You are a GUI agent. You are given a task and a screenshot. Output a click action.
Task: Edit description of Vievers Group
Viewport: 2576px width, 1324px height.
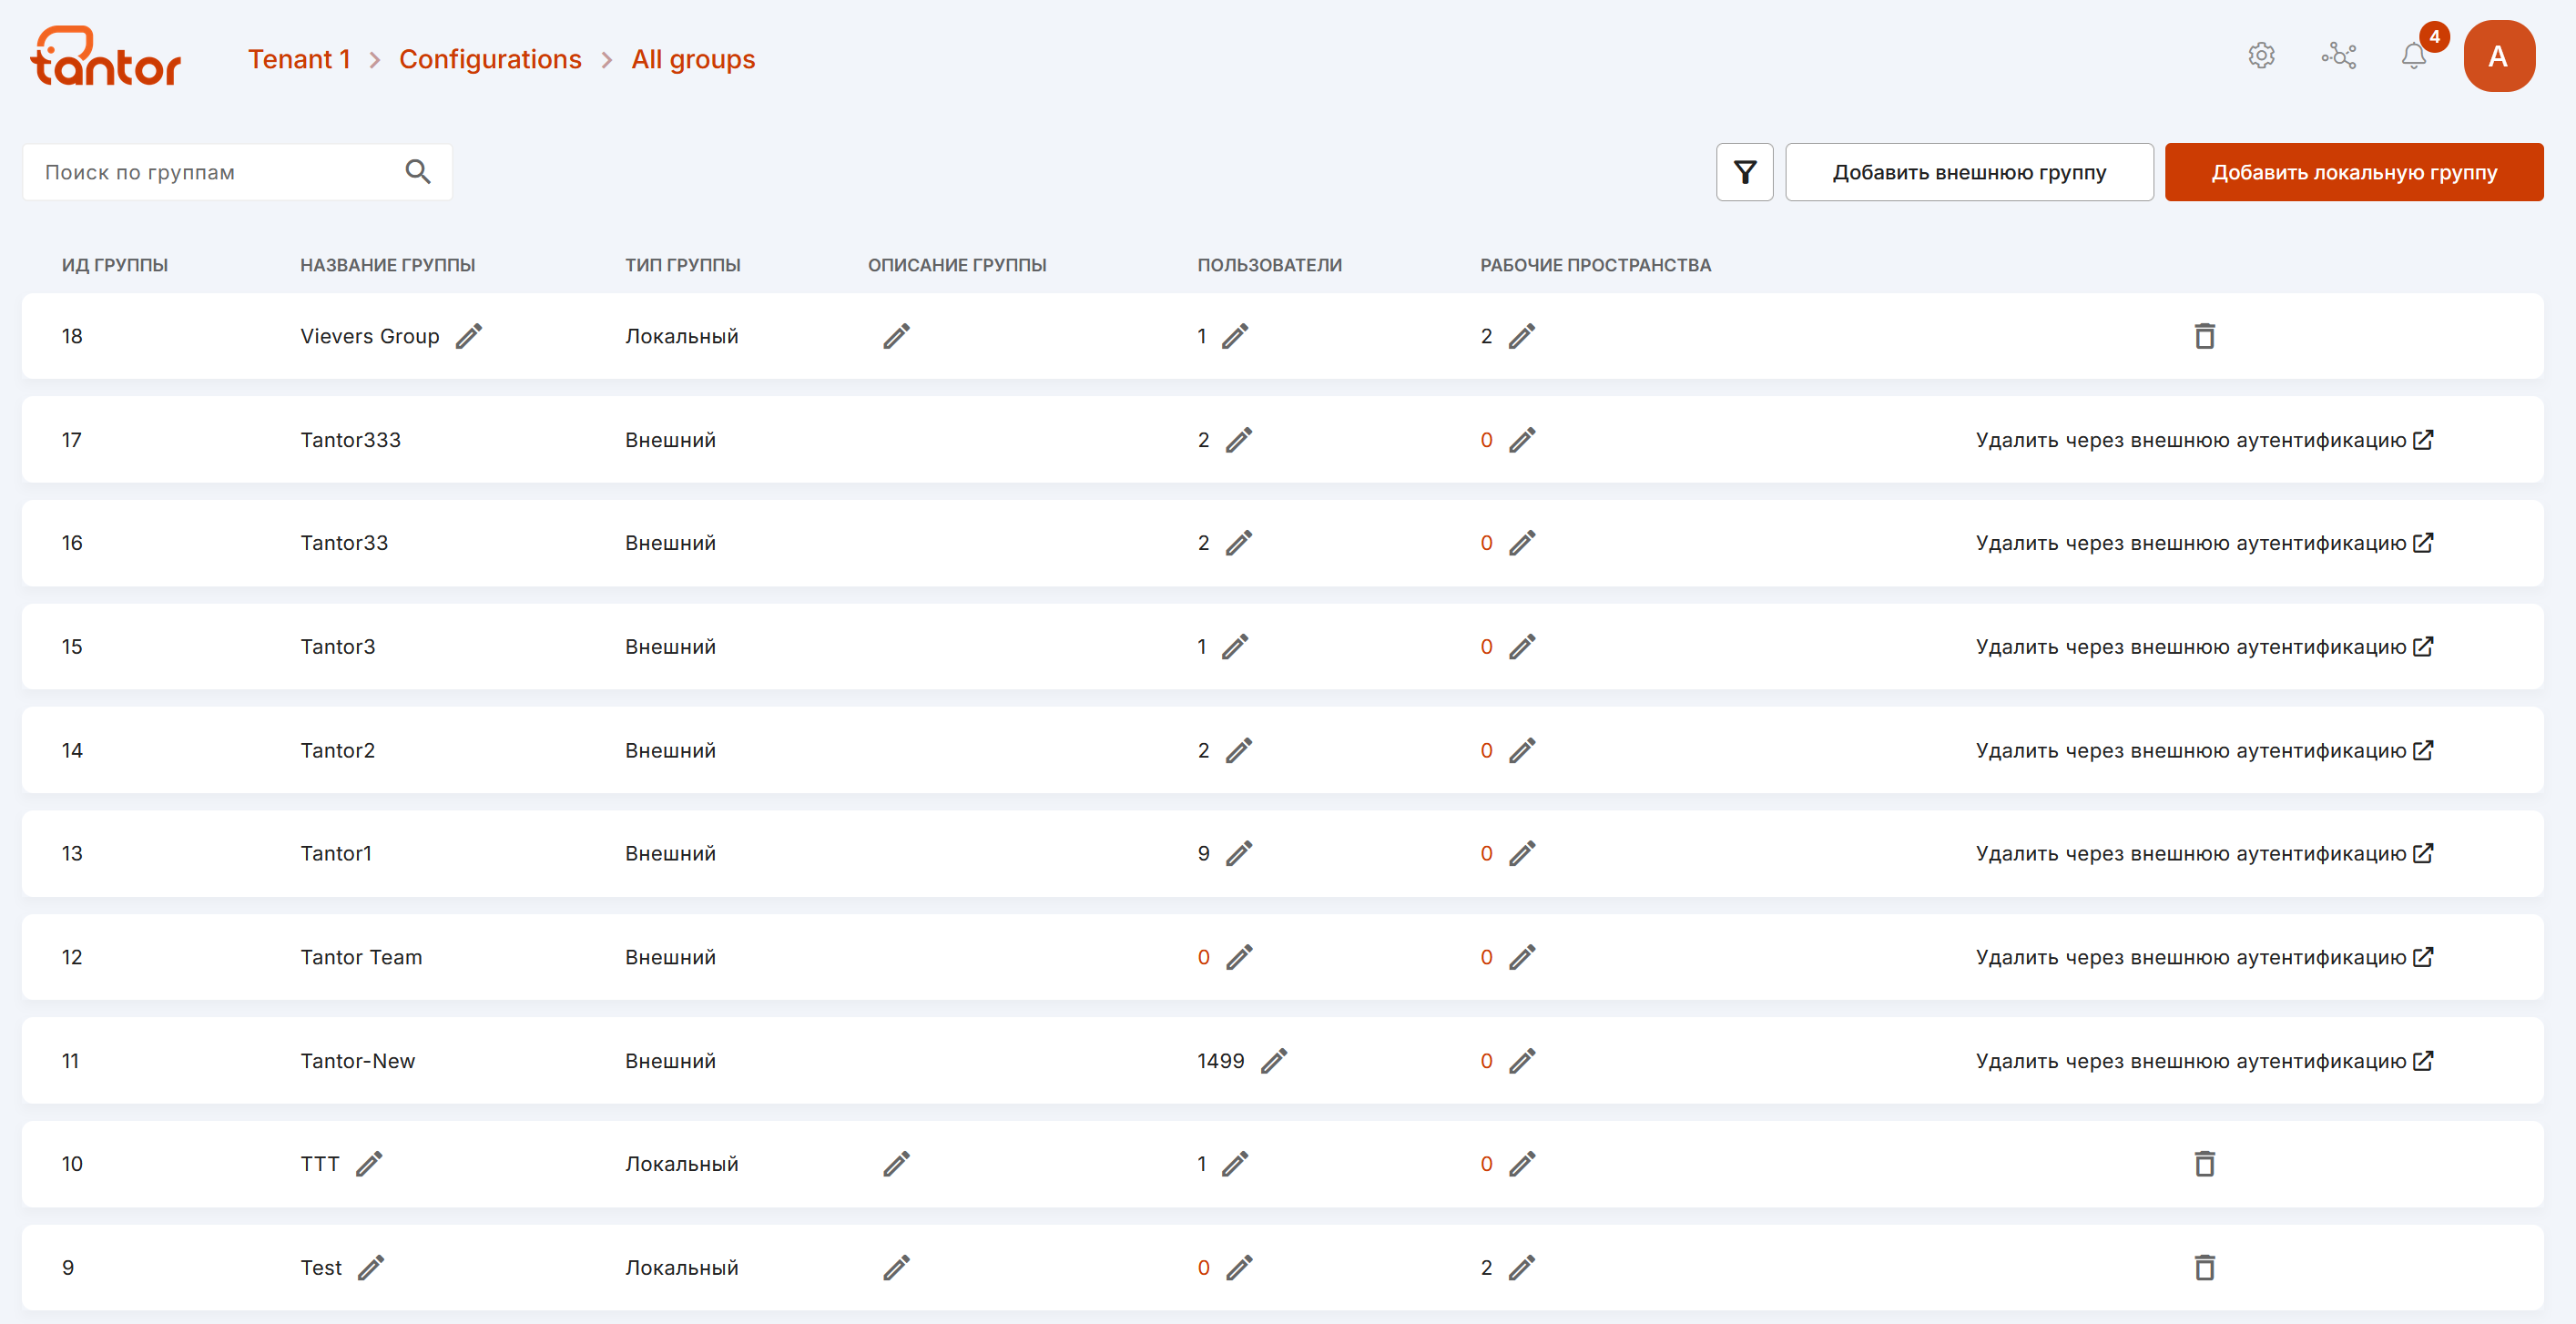[896, 336]
